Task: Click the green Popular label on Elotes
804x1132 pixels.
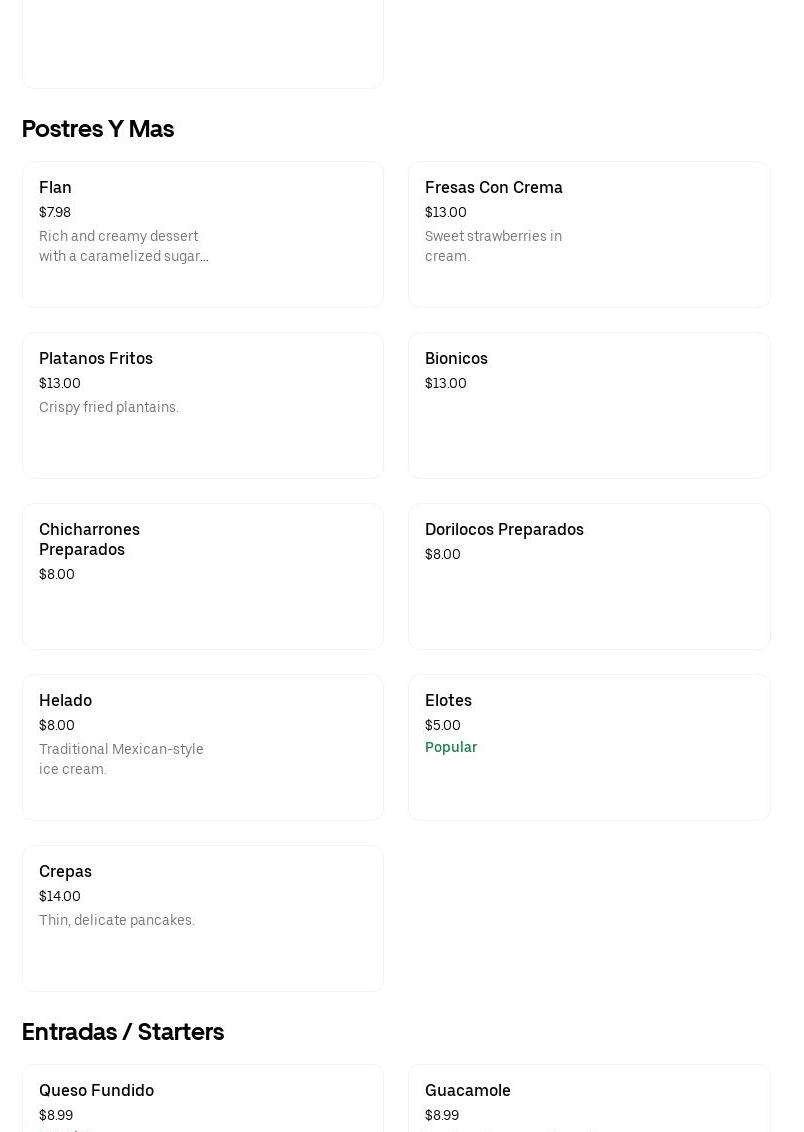Action: pos(451,747)
